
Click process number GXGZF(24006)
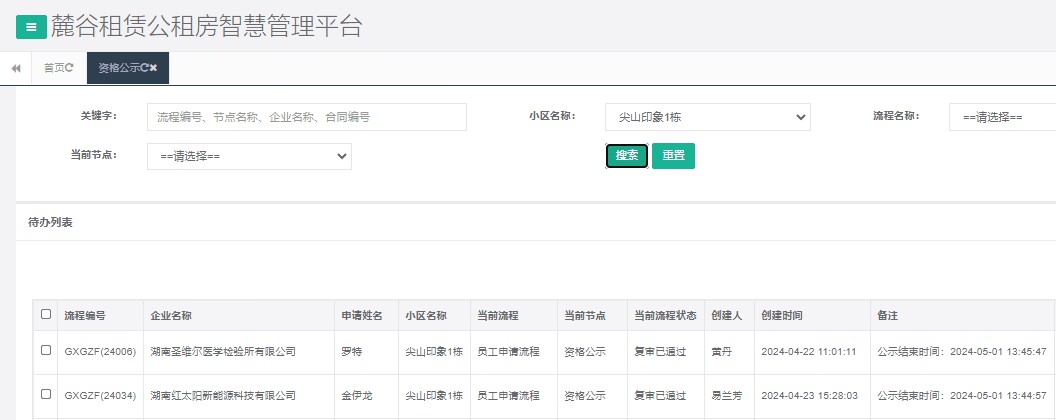click(x=100, y=351)
